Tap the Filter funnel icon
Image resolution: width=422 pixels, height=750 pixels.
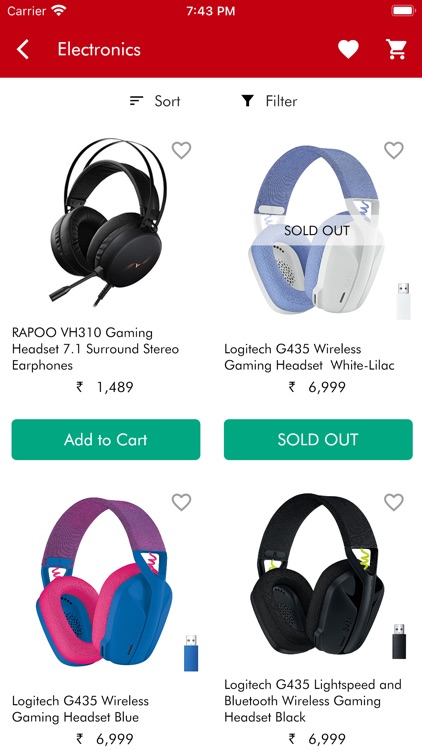click(x=247, y=101)
